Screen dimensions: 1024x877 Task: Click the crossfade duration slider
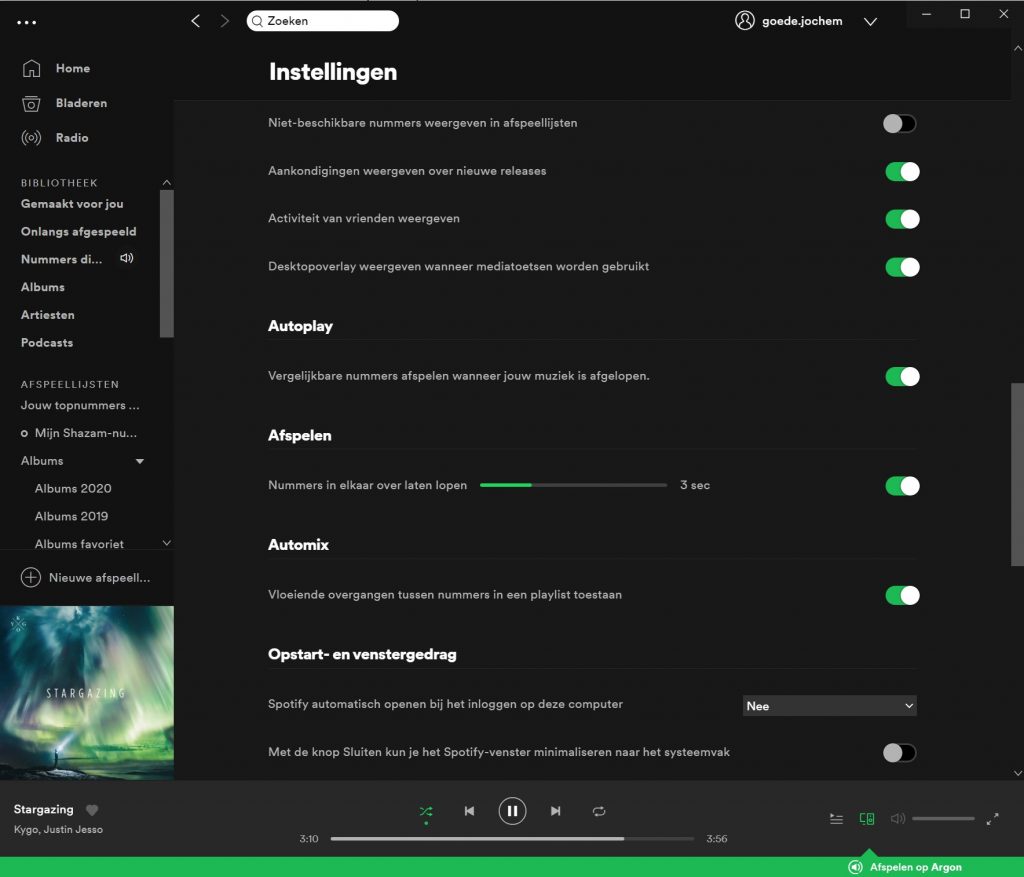coord(573,485)
